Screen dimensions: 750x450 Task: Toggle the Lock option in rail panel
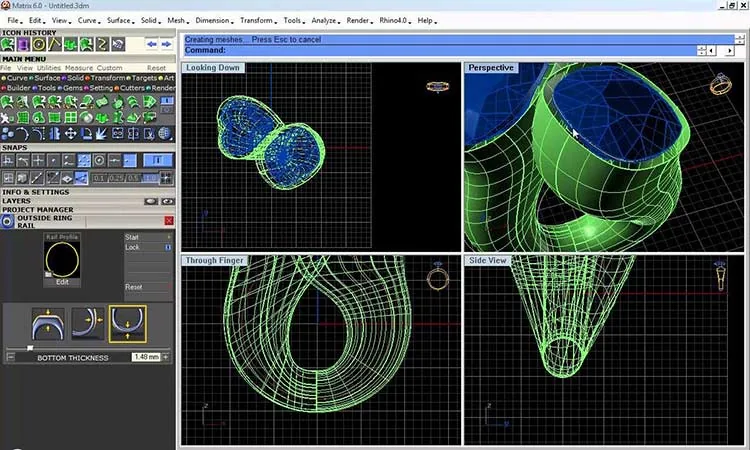point(148,247)
